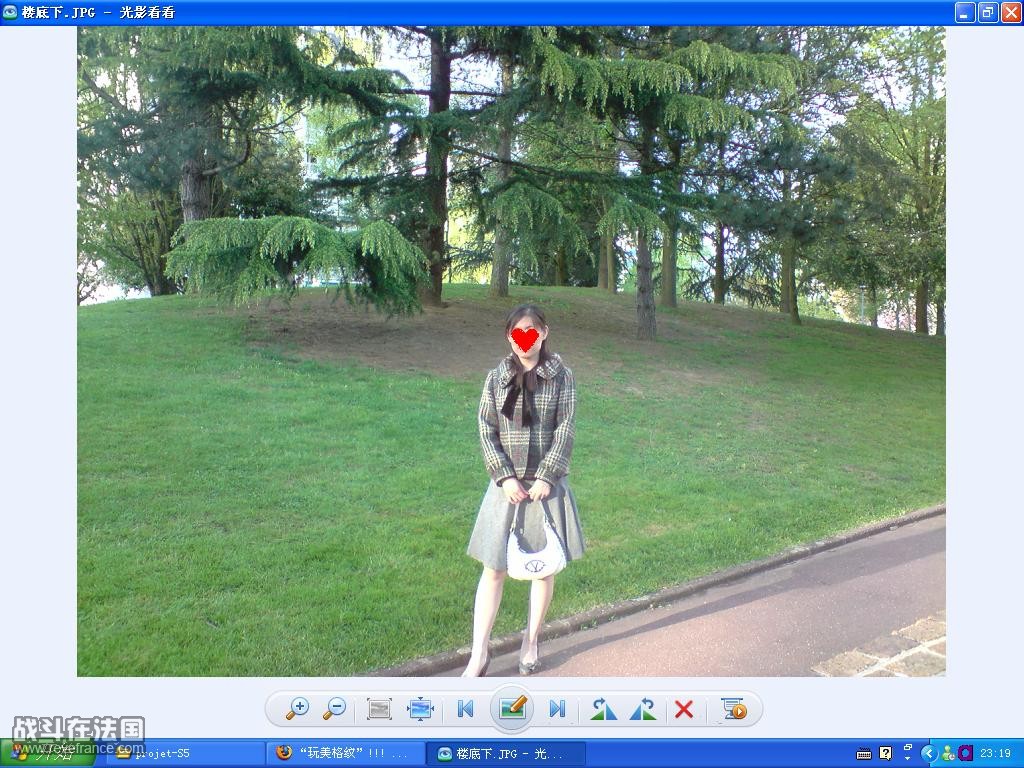
Task: Show image at actual size
Action: tap(379, 709)
